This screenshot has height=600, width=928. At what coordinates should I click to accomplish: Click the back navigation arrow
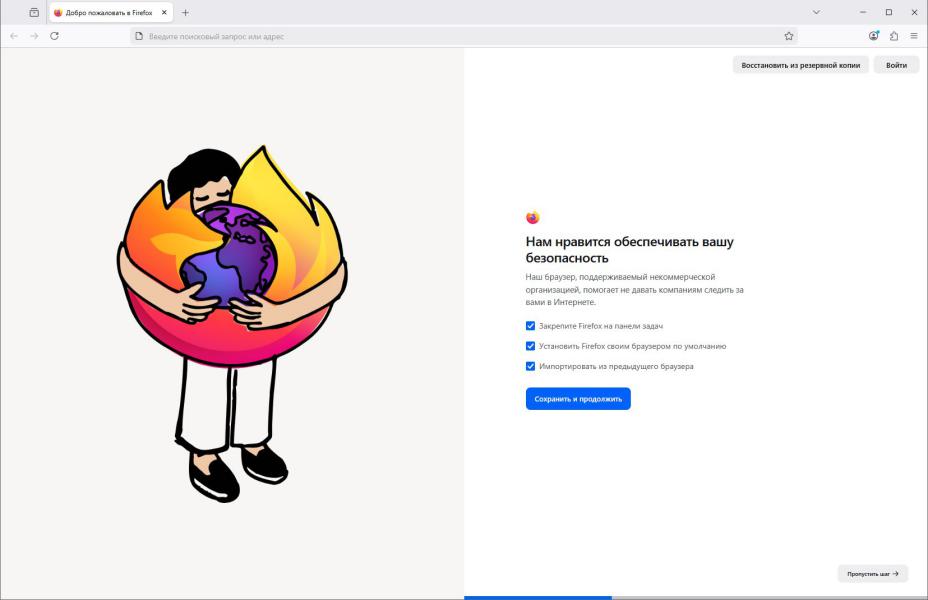(x=14, y=36)
